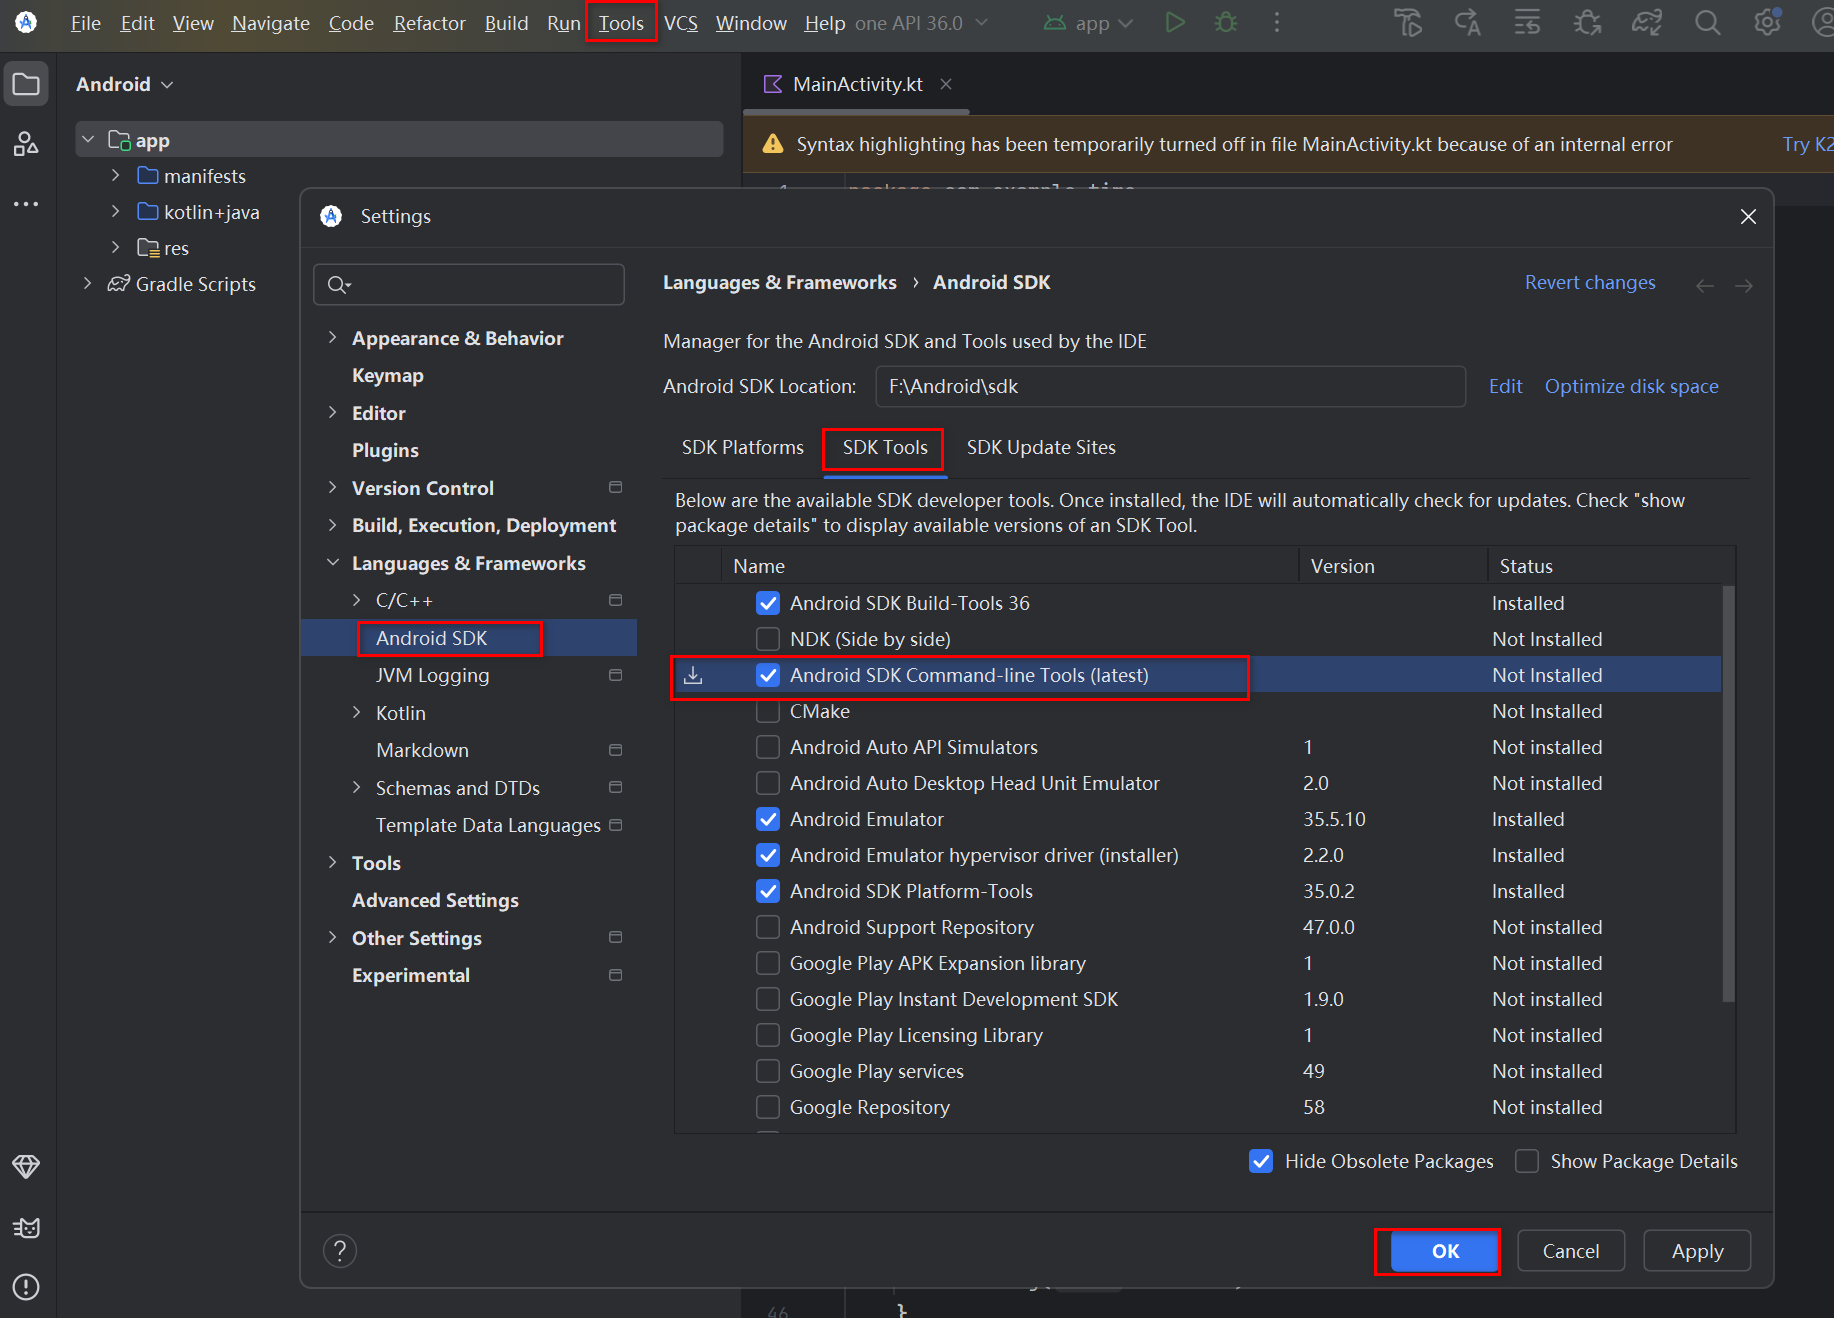Switch to the SDK Update Sites tab
This screenshot has height=1318, width=1834.
point(1040,447)
